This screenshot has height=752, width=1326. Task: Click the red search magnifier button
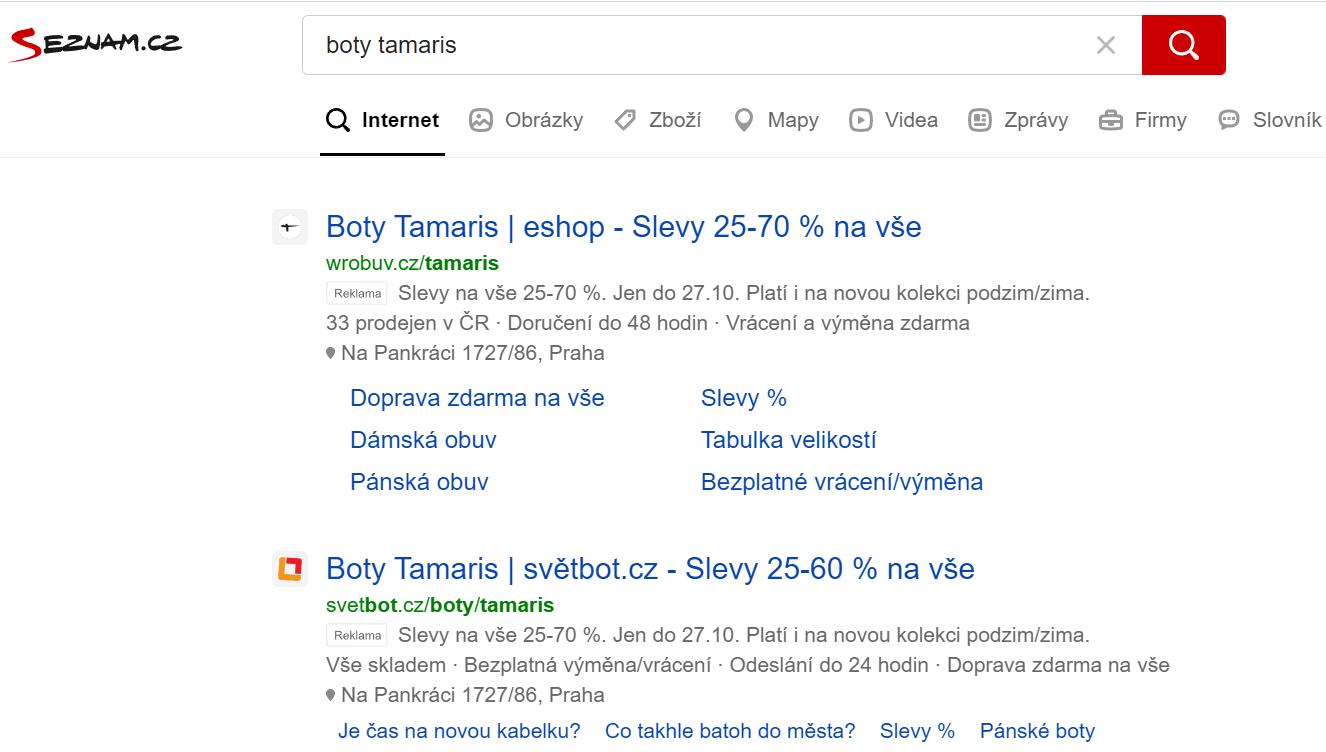[x=1183, y=45]
